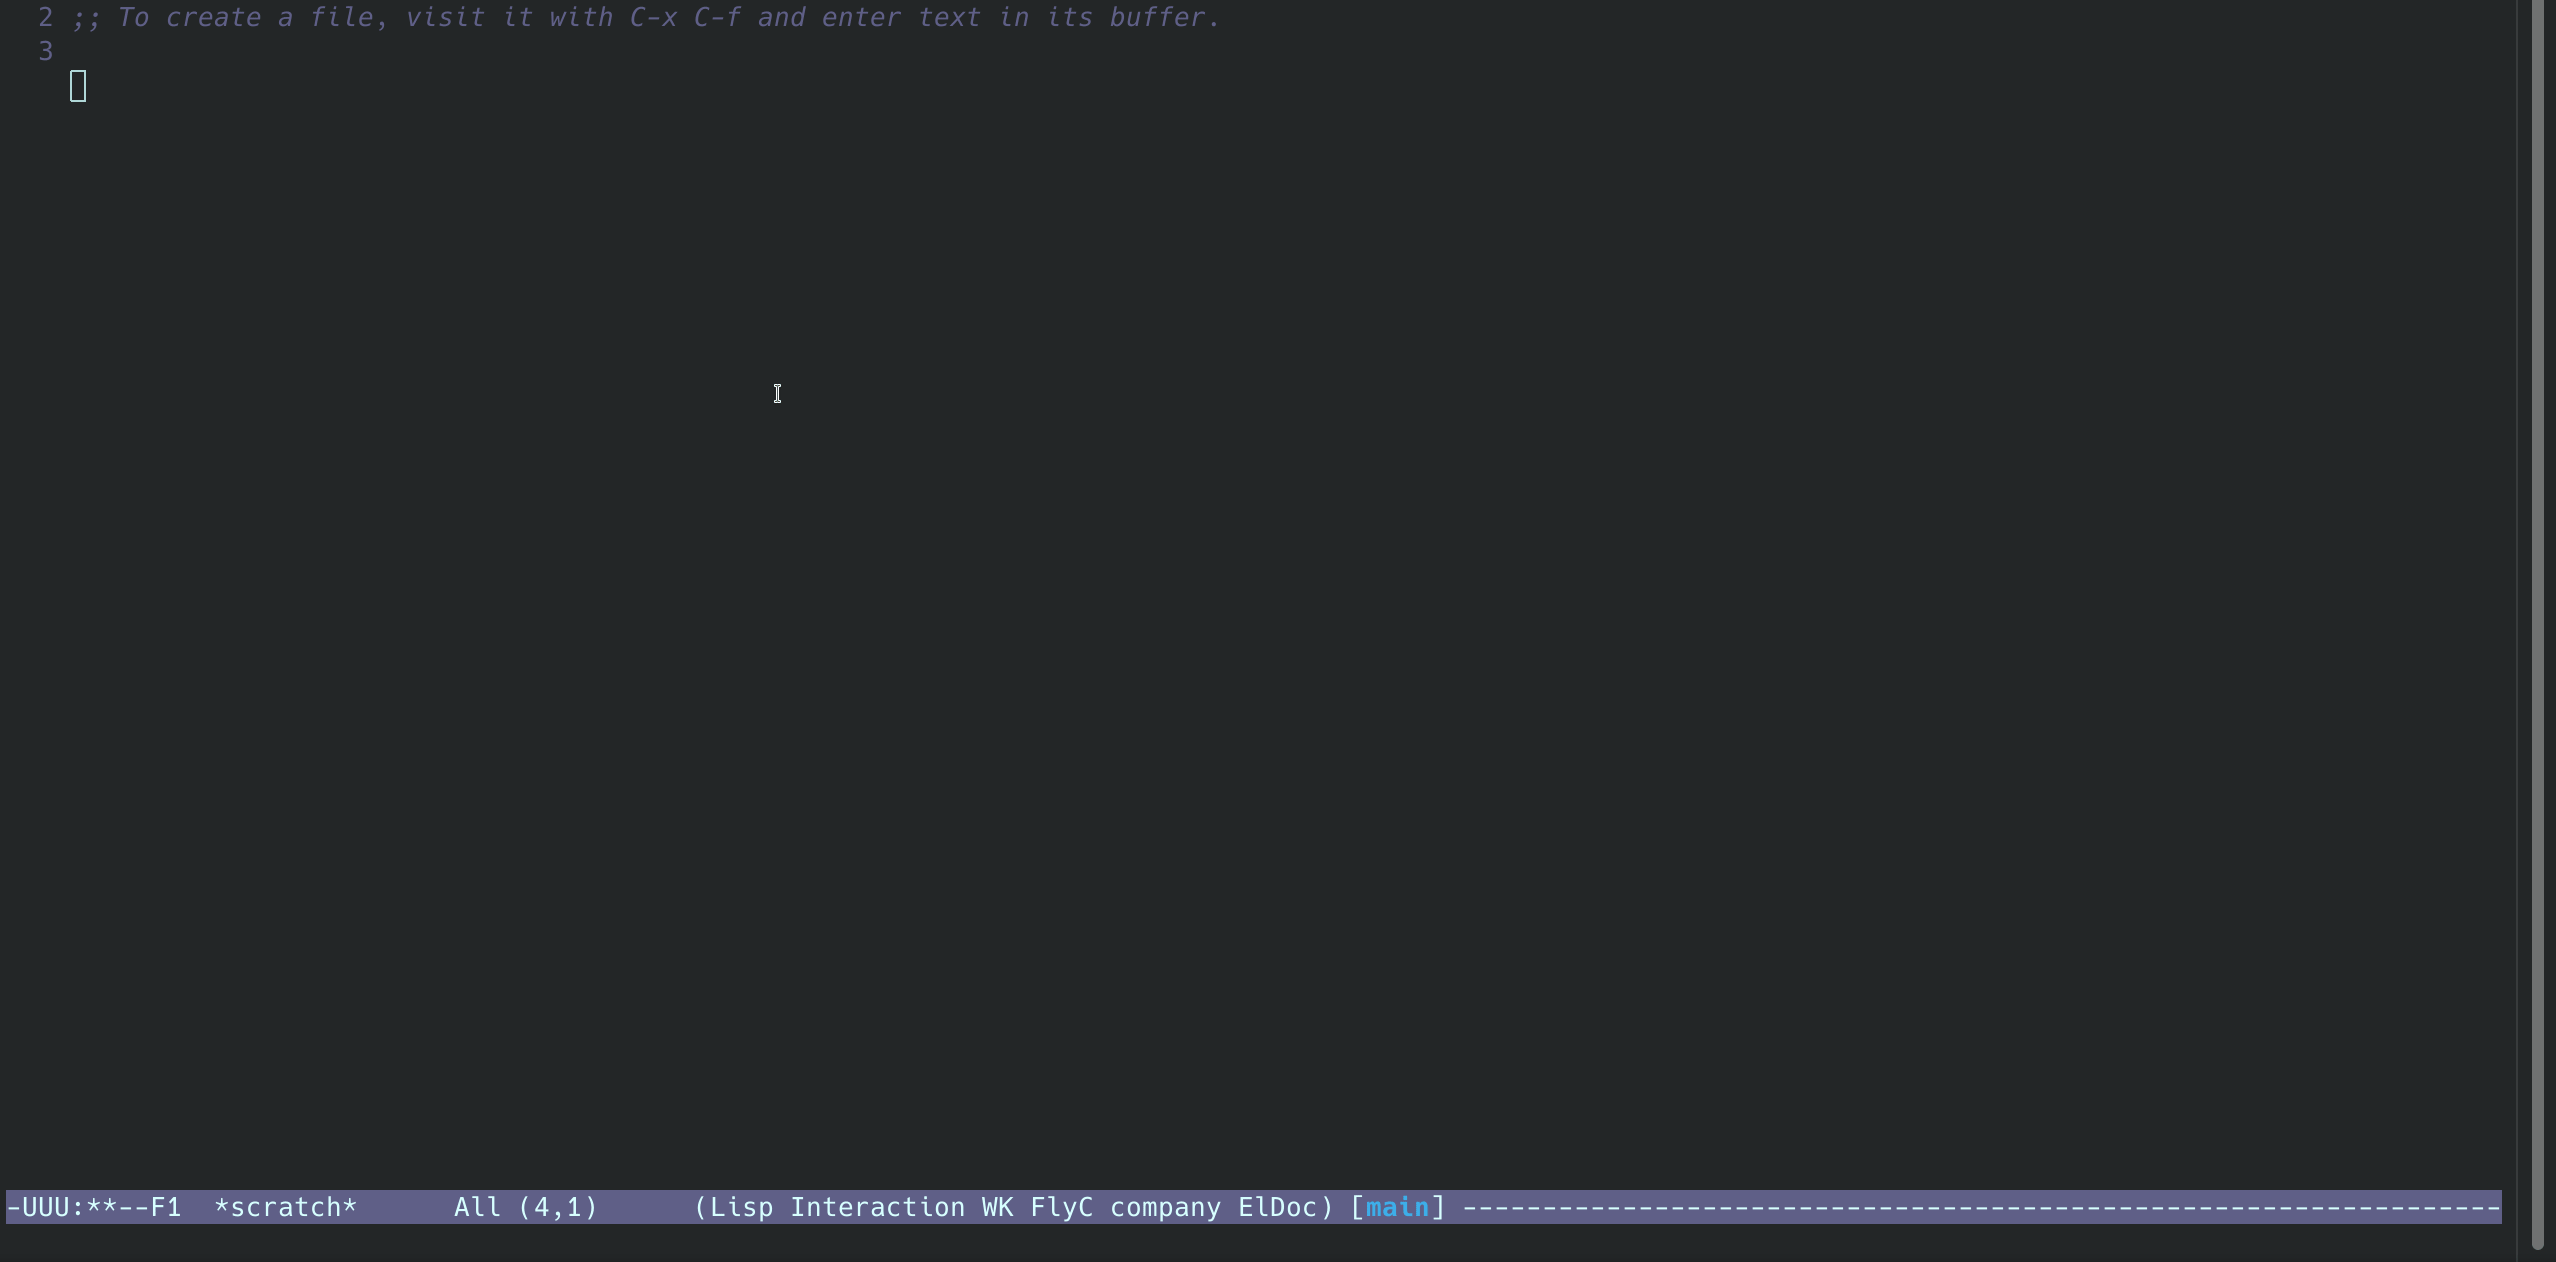Open the ElDoc minor mode menu
This screenshot has width=2556, height=1262.
click(x=1278, y=1207)
